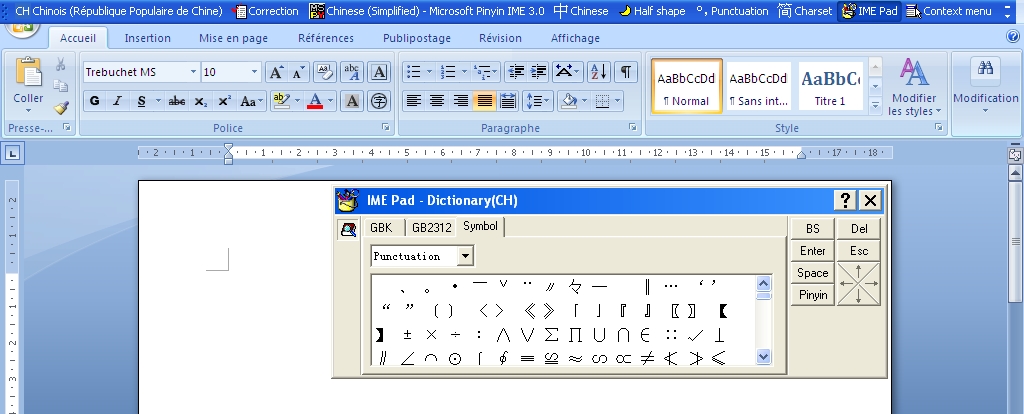Click the Character Border icon
Screen dimensions: 1024x414
pyautogui.click(x=379, y=72)
